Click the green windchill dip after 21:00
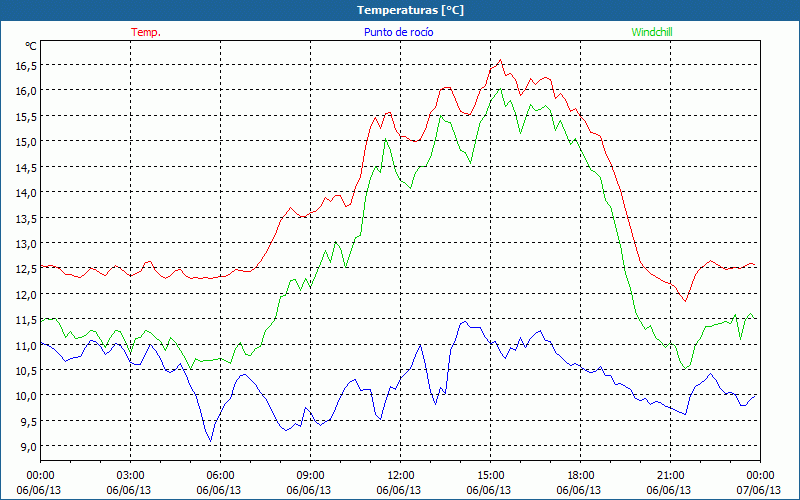Image resolution: width=800 pixels, height=500 pixels. [x=685, y=368]
